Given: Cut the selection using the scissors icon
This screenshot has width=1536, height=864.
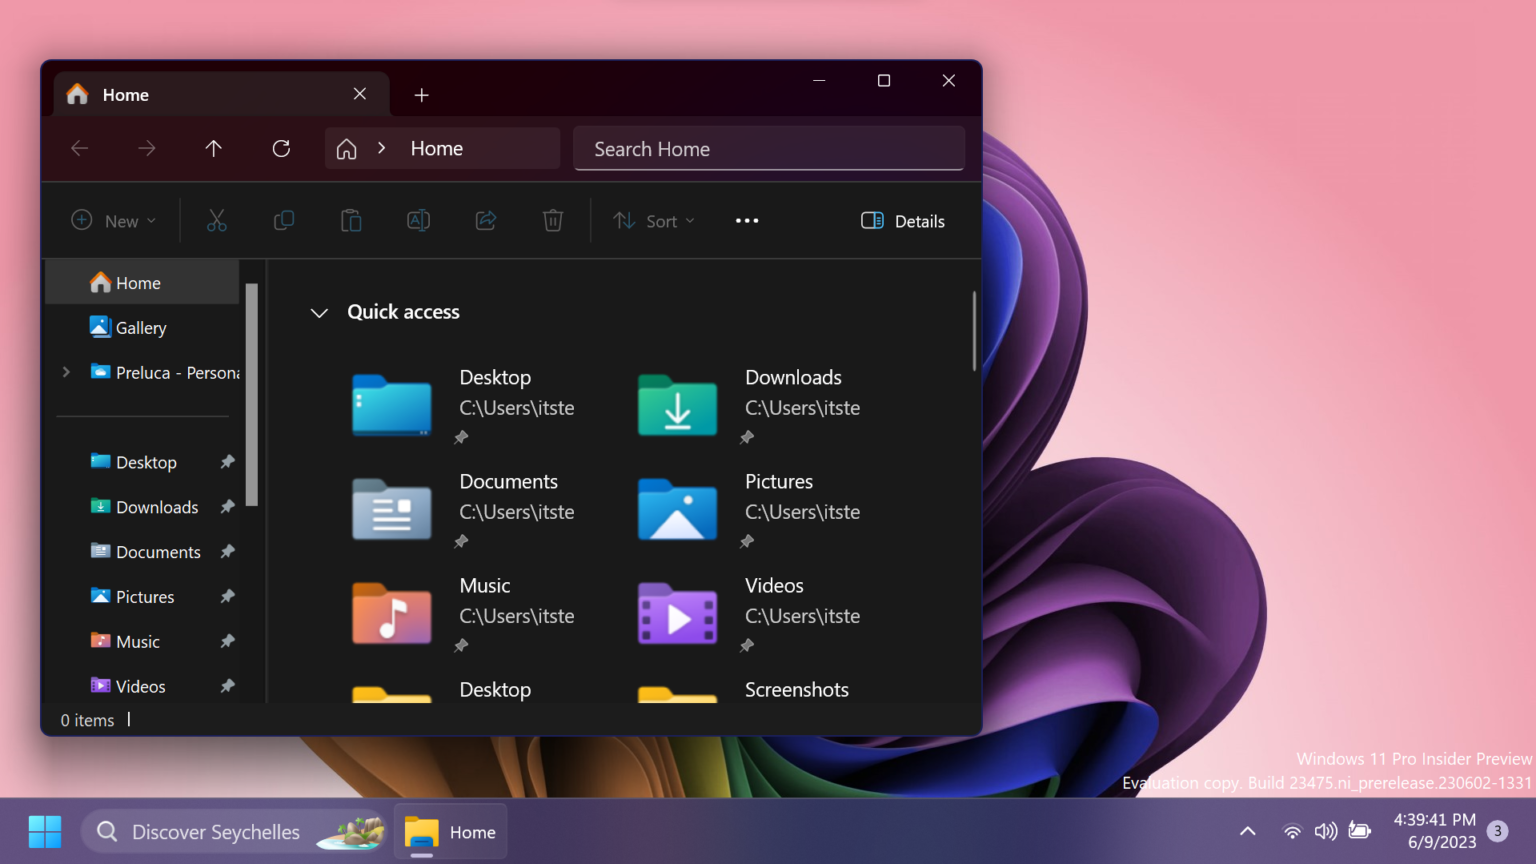Looking at the screenshot, I should pyautogui.click(x=217, y=220).
